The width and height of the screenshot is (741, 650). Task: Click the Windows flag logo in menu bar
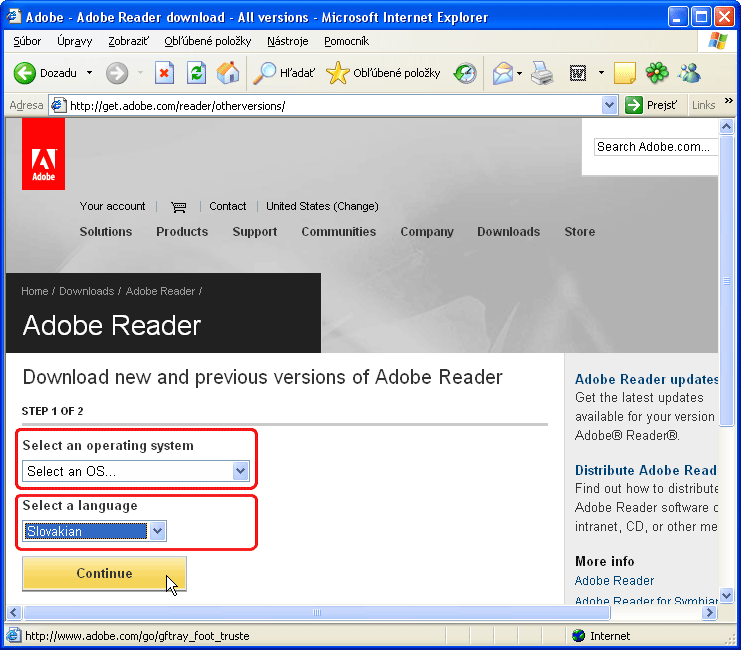coord(717,41)
